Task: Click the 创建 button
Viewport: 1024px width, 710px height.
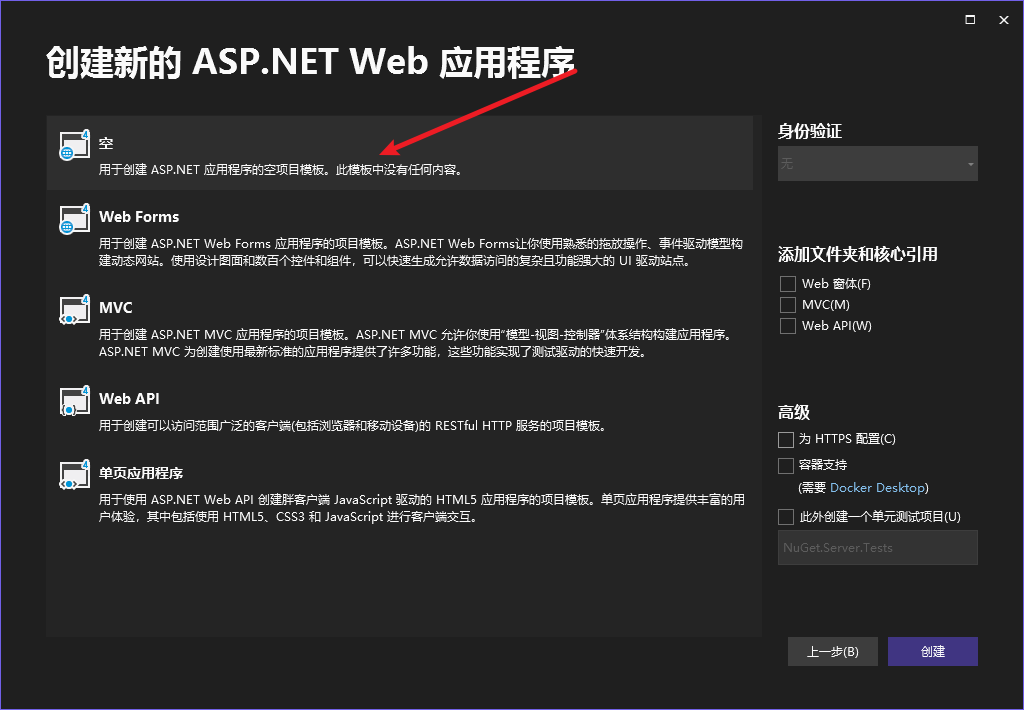Action: pyautogui.click(x=933, y=652)
